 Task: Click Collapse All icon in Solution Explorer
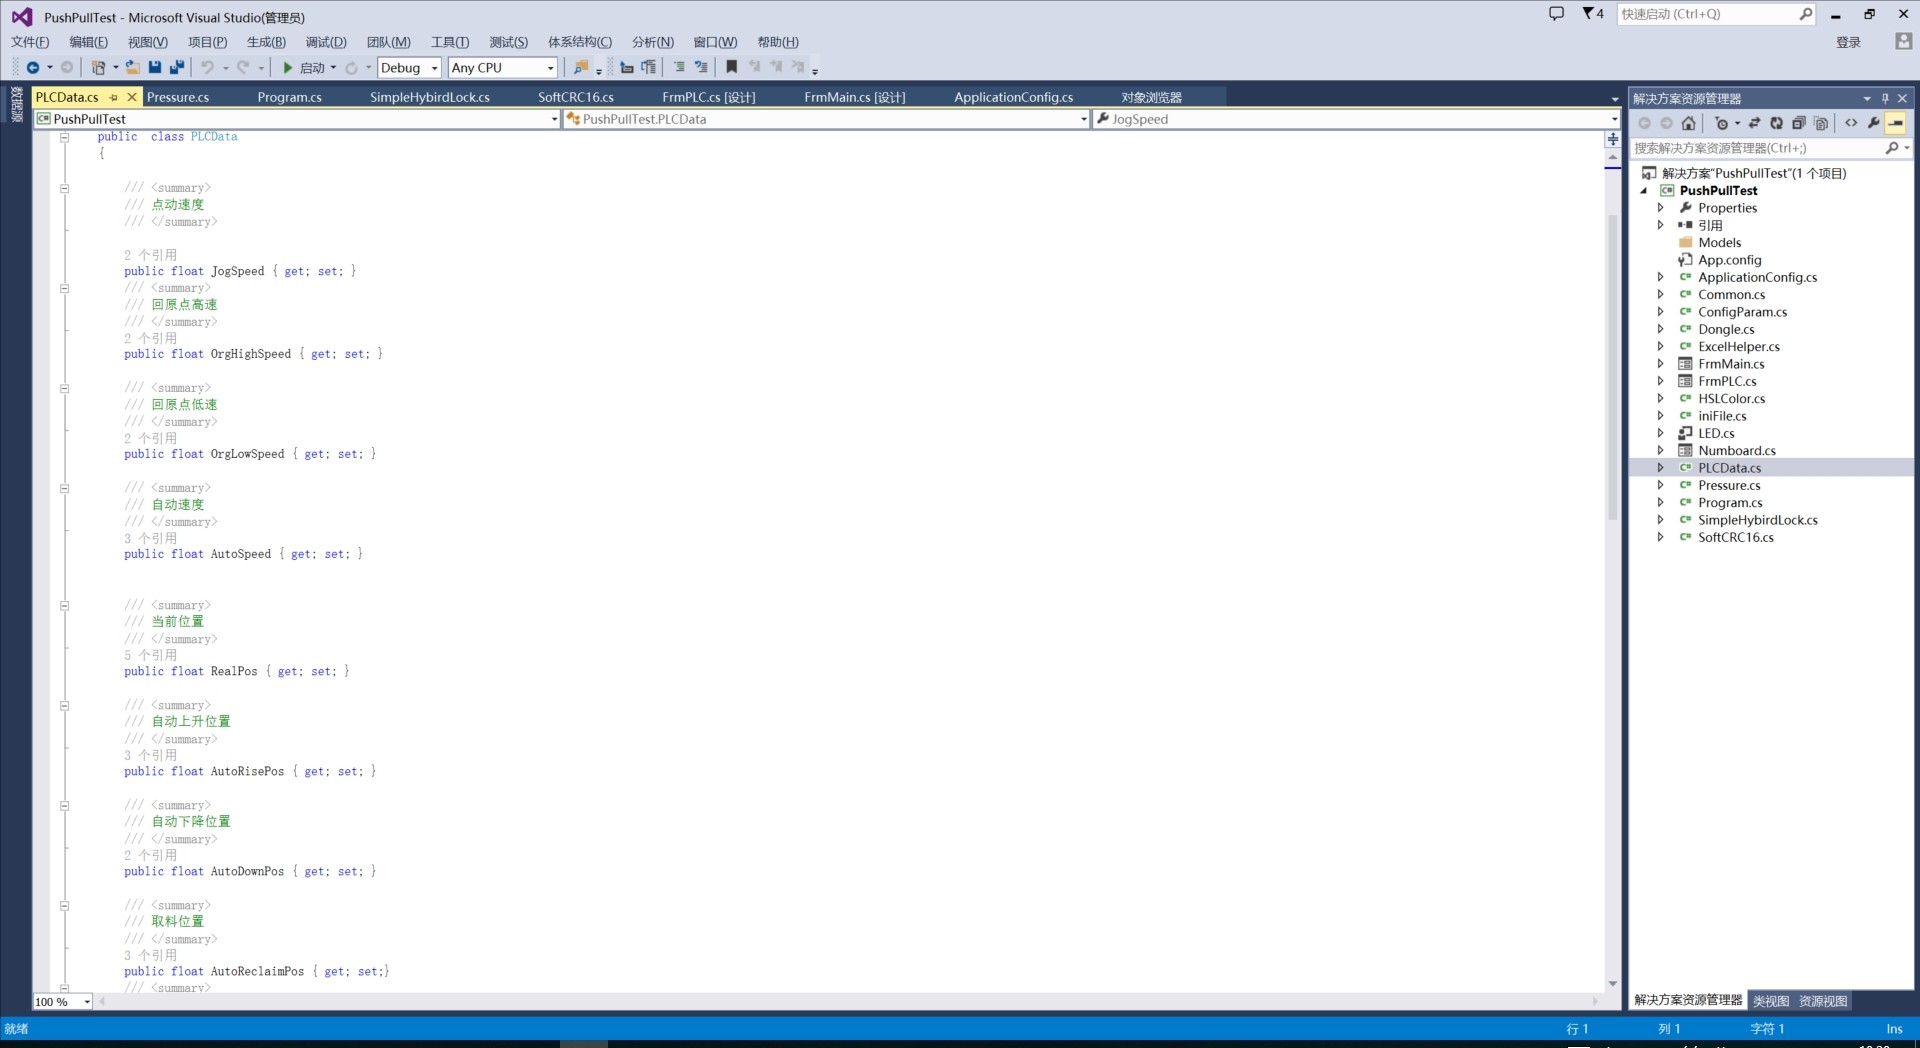click(x=1798, y=123)
